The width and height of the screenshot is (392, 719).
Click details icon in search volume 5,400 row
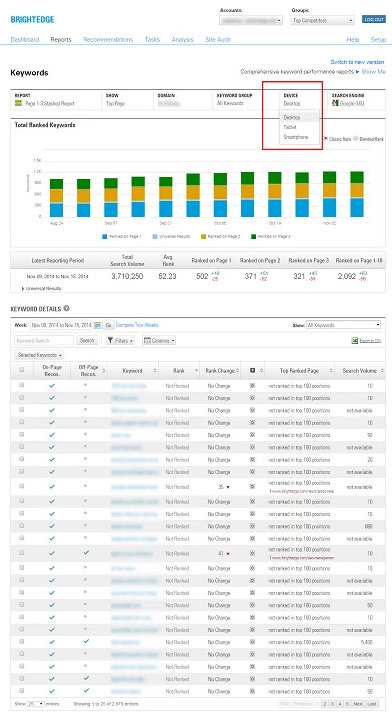point(252,642)
